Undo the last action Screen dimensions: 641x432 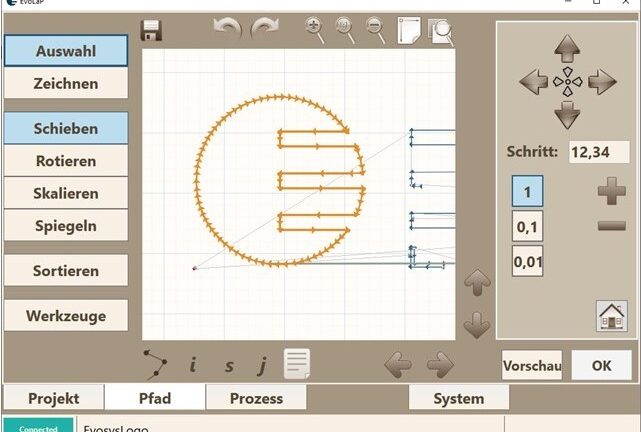(x=227, y=29)
